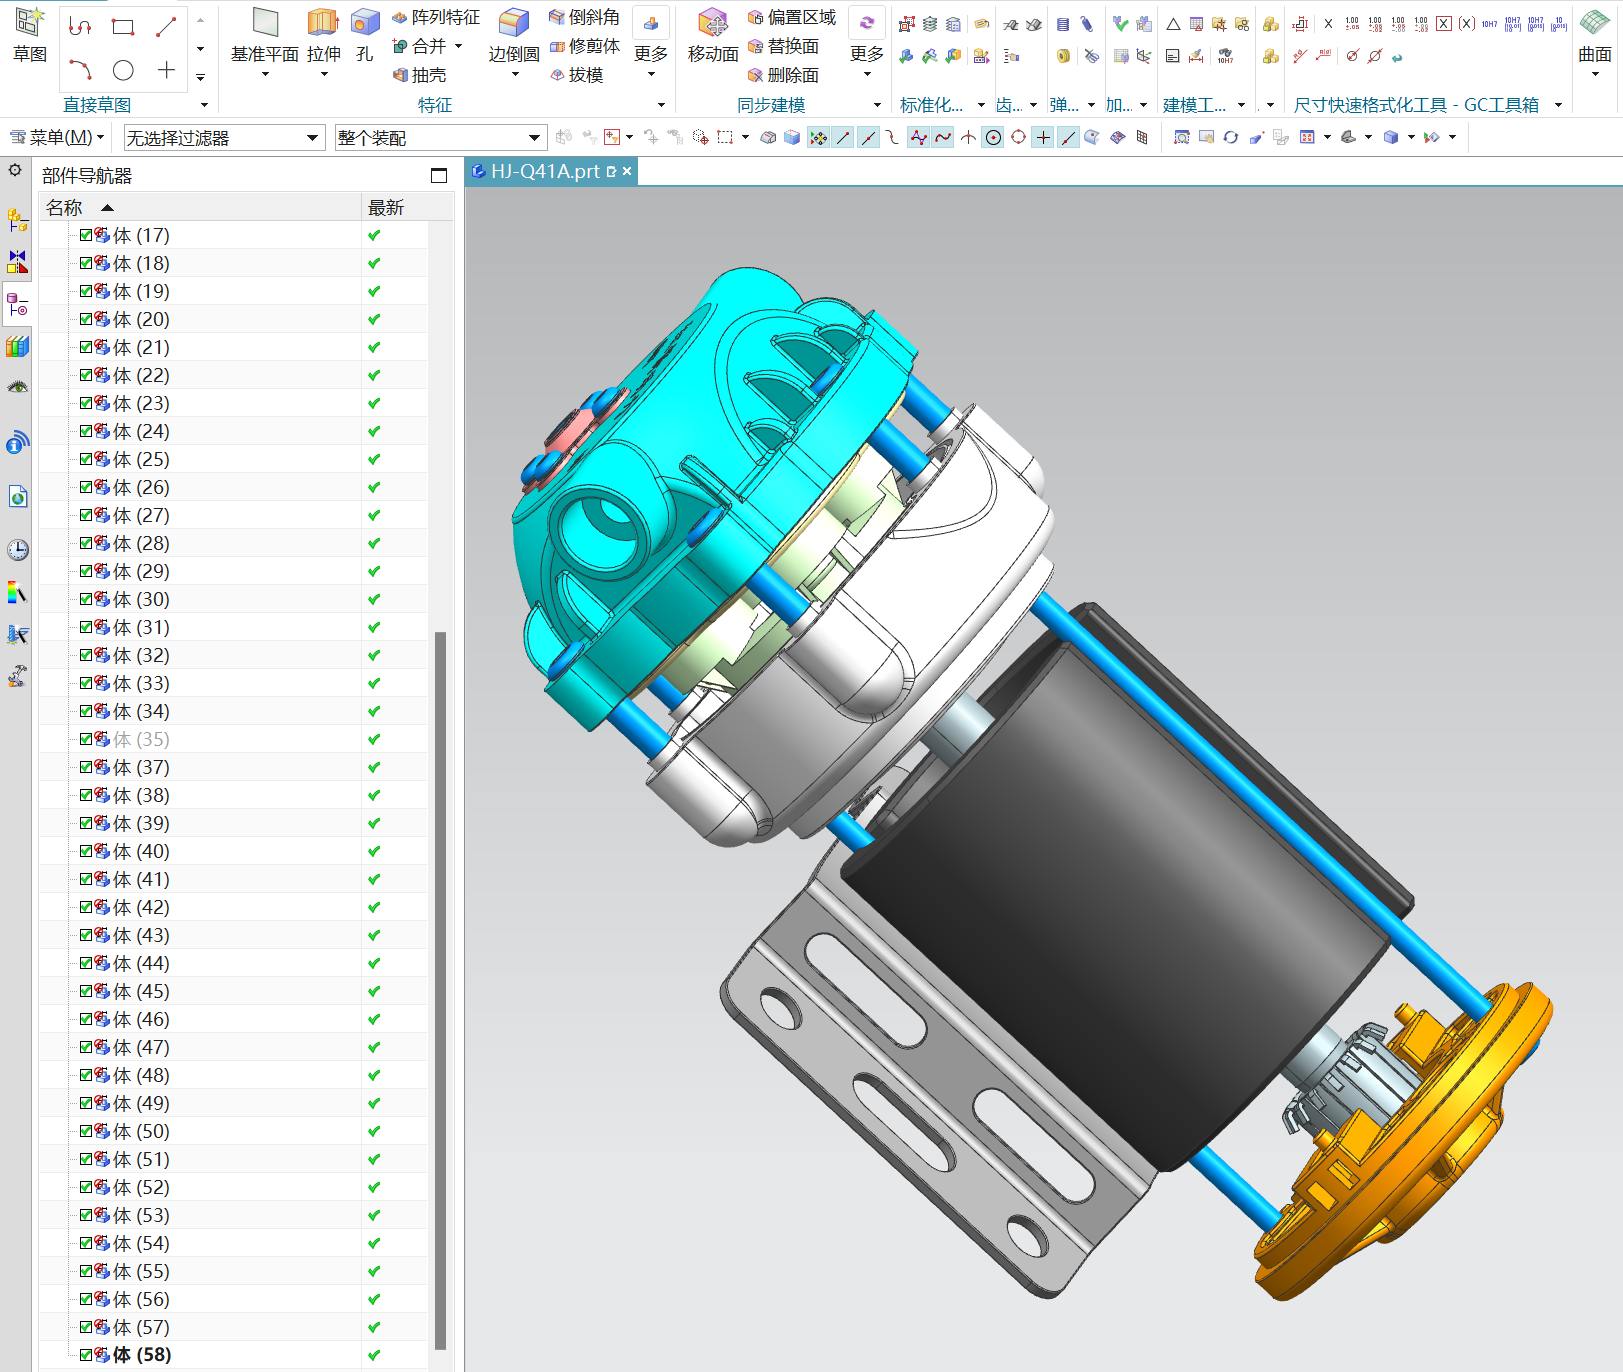Image resolution: width=1623 pixels, height=1372 pixels.
Task: Open the History clock sidebar tab
Action: [17, 549]
